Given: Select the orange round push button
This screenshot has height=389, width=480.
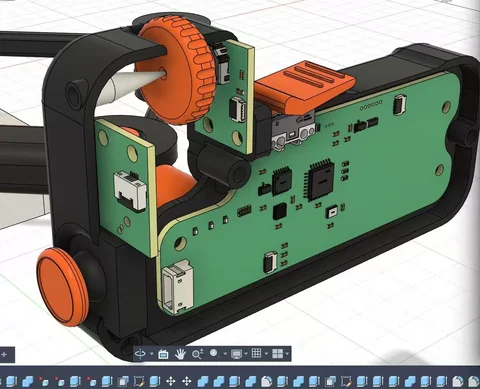Looking at the screenshot, I should [62, 287].
